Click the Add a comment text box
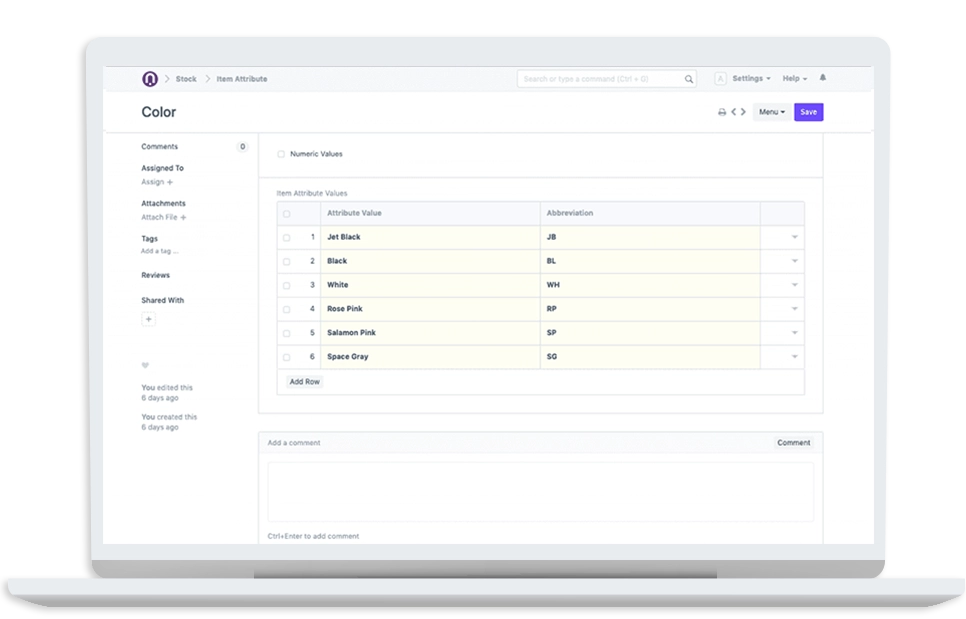The image size is (966, 619). [540, 491]
